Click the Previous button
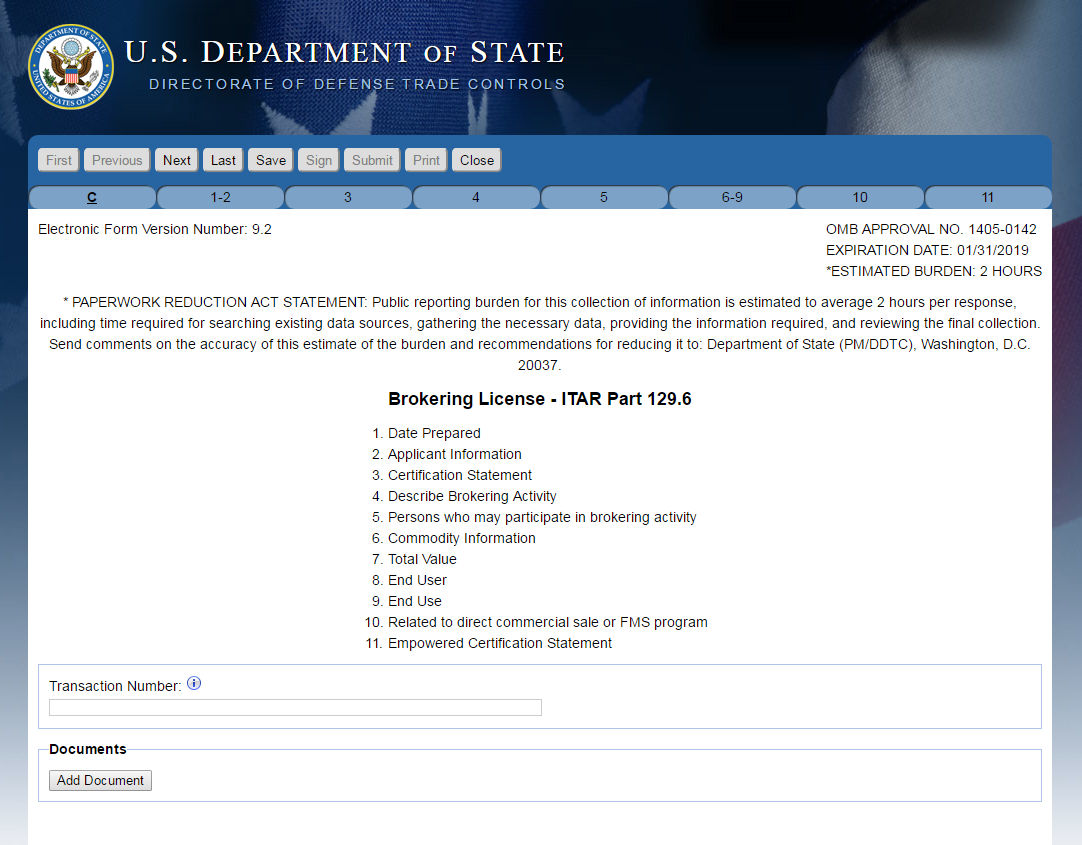This screenshot has width=1082, height=845. click(117, 160)
